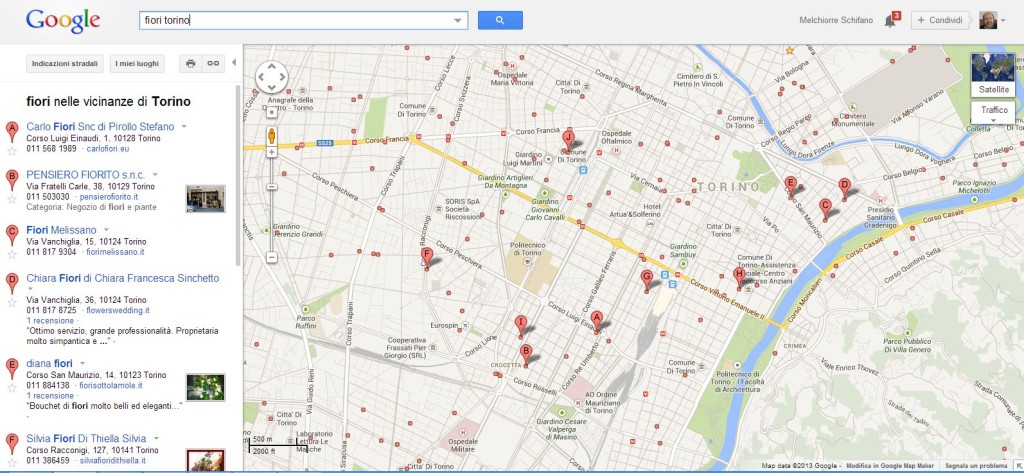
Task: Click the zoom out minus button
Action: (x=271, y=257)
